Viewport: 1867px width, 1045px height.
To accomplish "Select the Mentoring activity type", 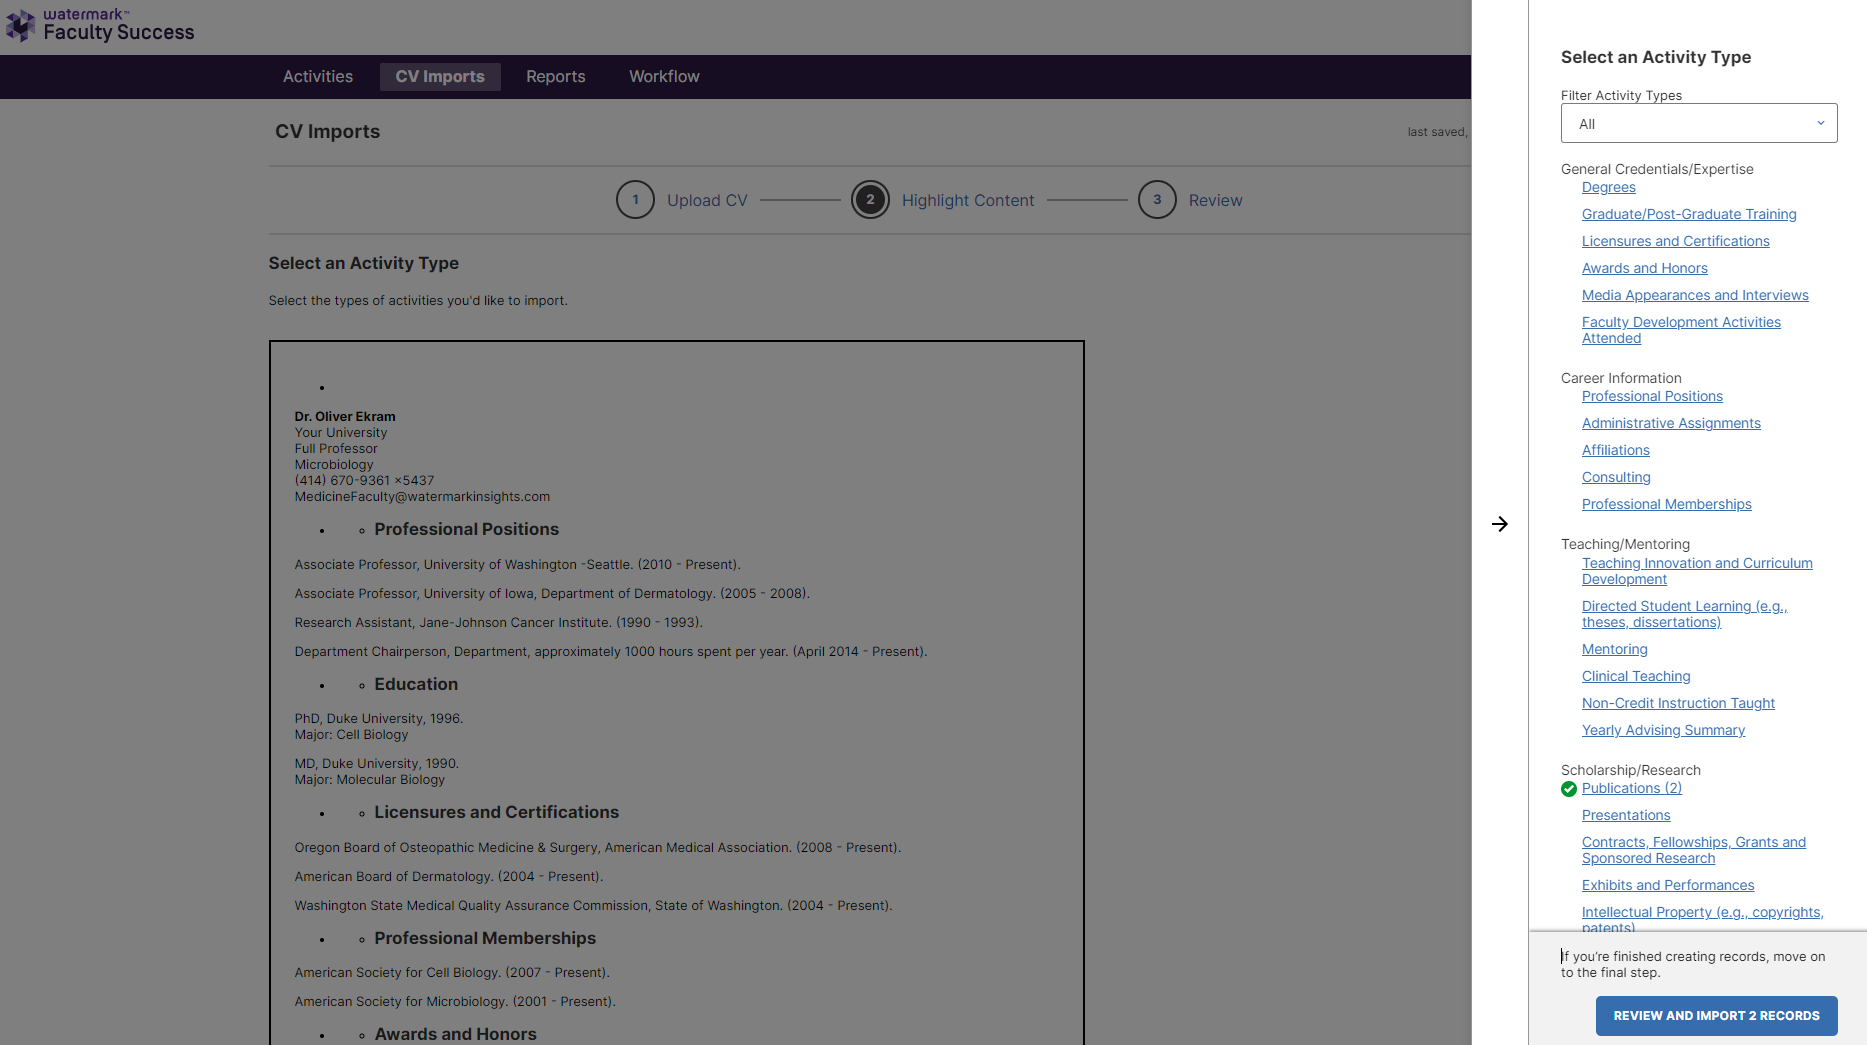I will coord(1614,649).
